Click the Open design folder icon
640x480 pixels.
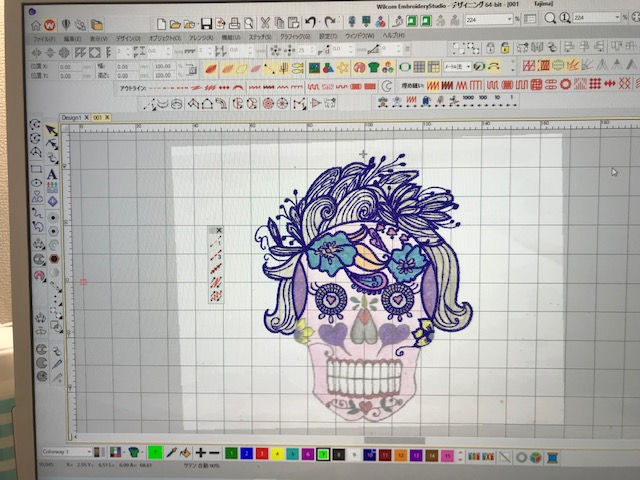(x=175, y=24)
